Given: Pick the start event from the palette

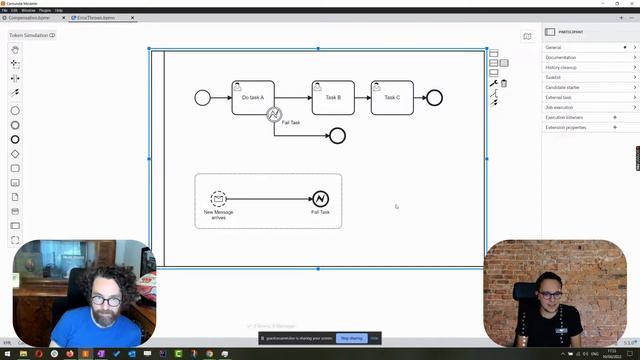Looking at the screenshot, I should coord(15,111).
